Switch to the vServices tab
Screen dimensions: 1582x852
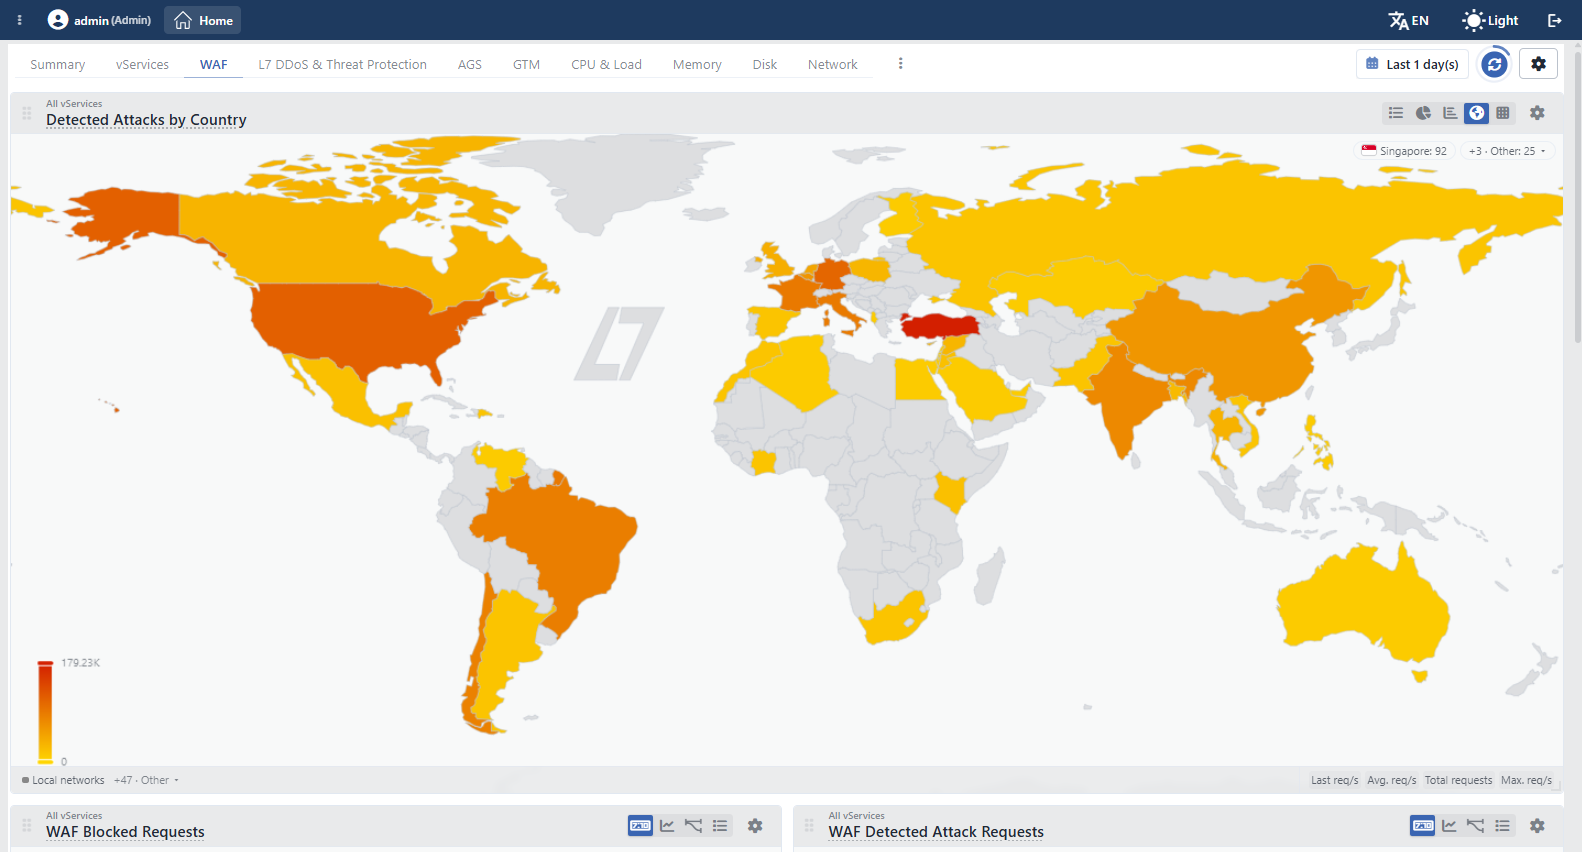(142, 64)
